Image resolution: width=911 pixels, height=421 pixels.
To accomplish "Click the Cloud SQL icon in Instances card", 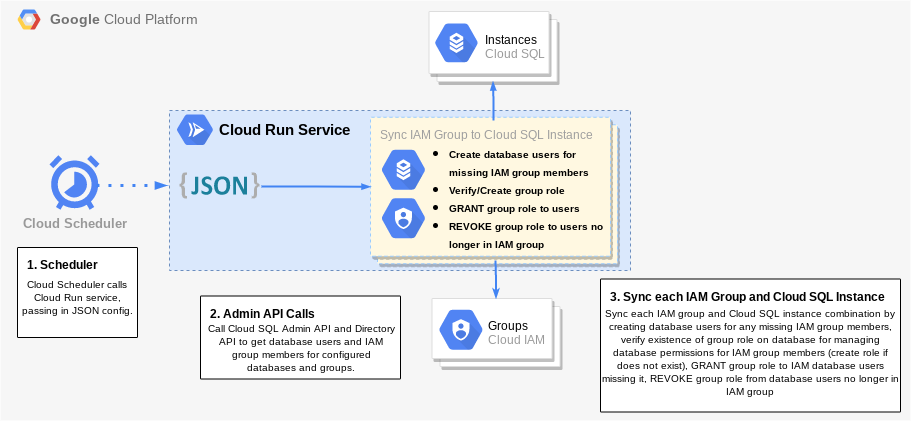I will point(457,42).
